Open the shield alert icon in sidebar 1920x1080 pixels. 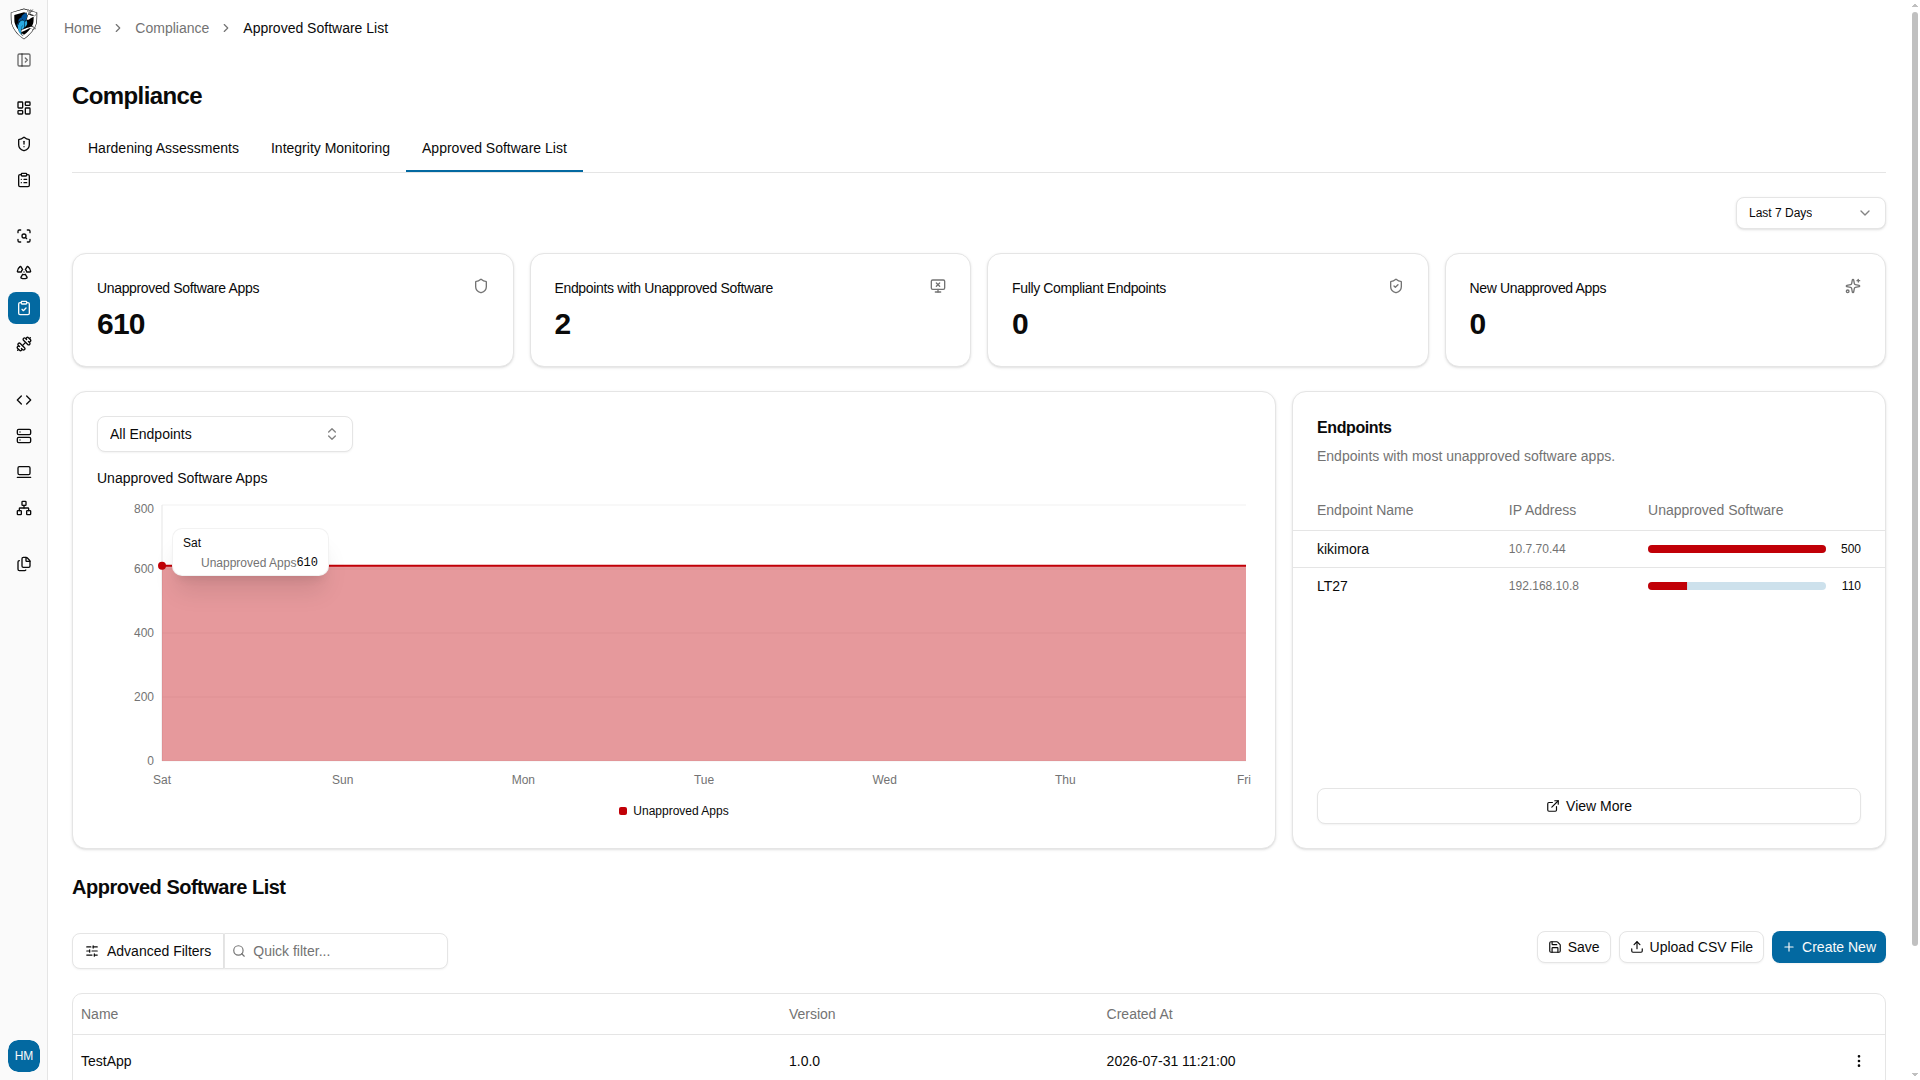[x=24, y=144]
